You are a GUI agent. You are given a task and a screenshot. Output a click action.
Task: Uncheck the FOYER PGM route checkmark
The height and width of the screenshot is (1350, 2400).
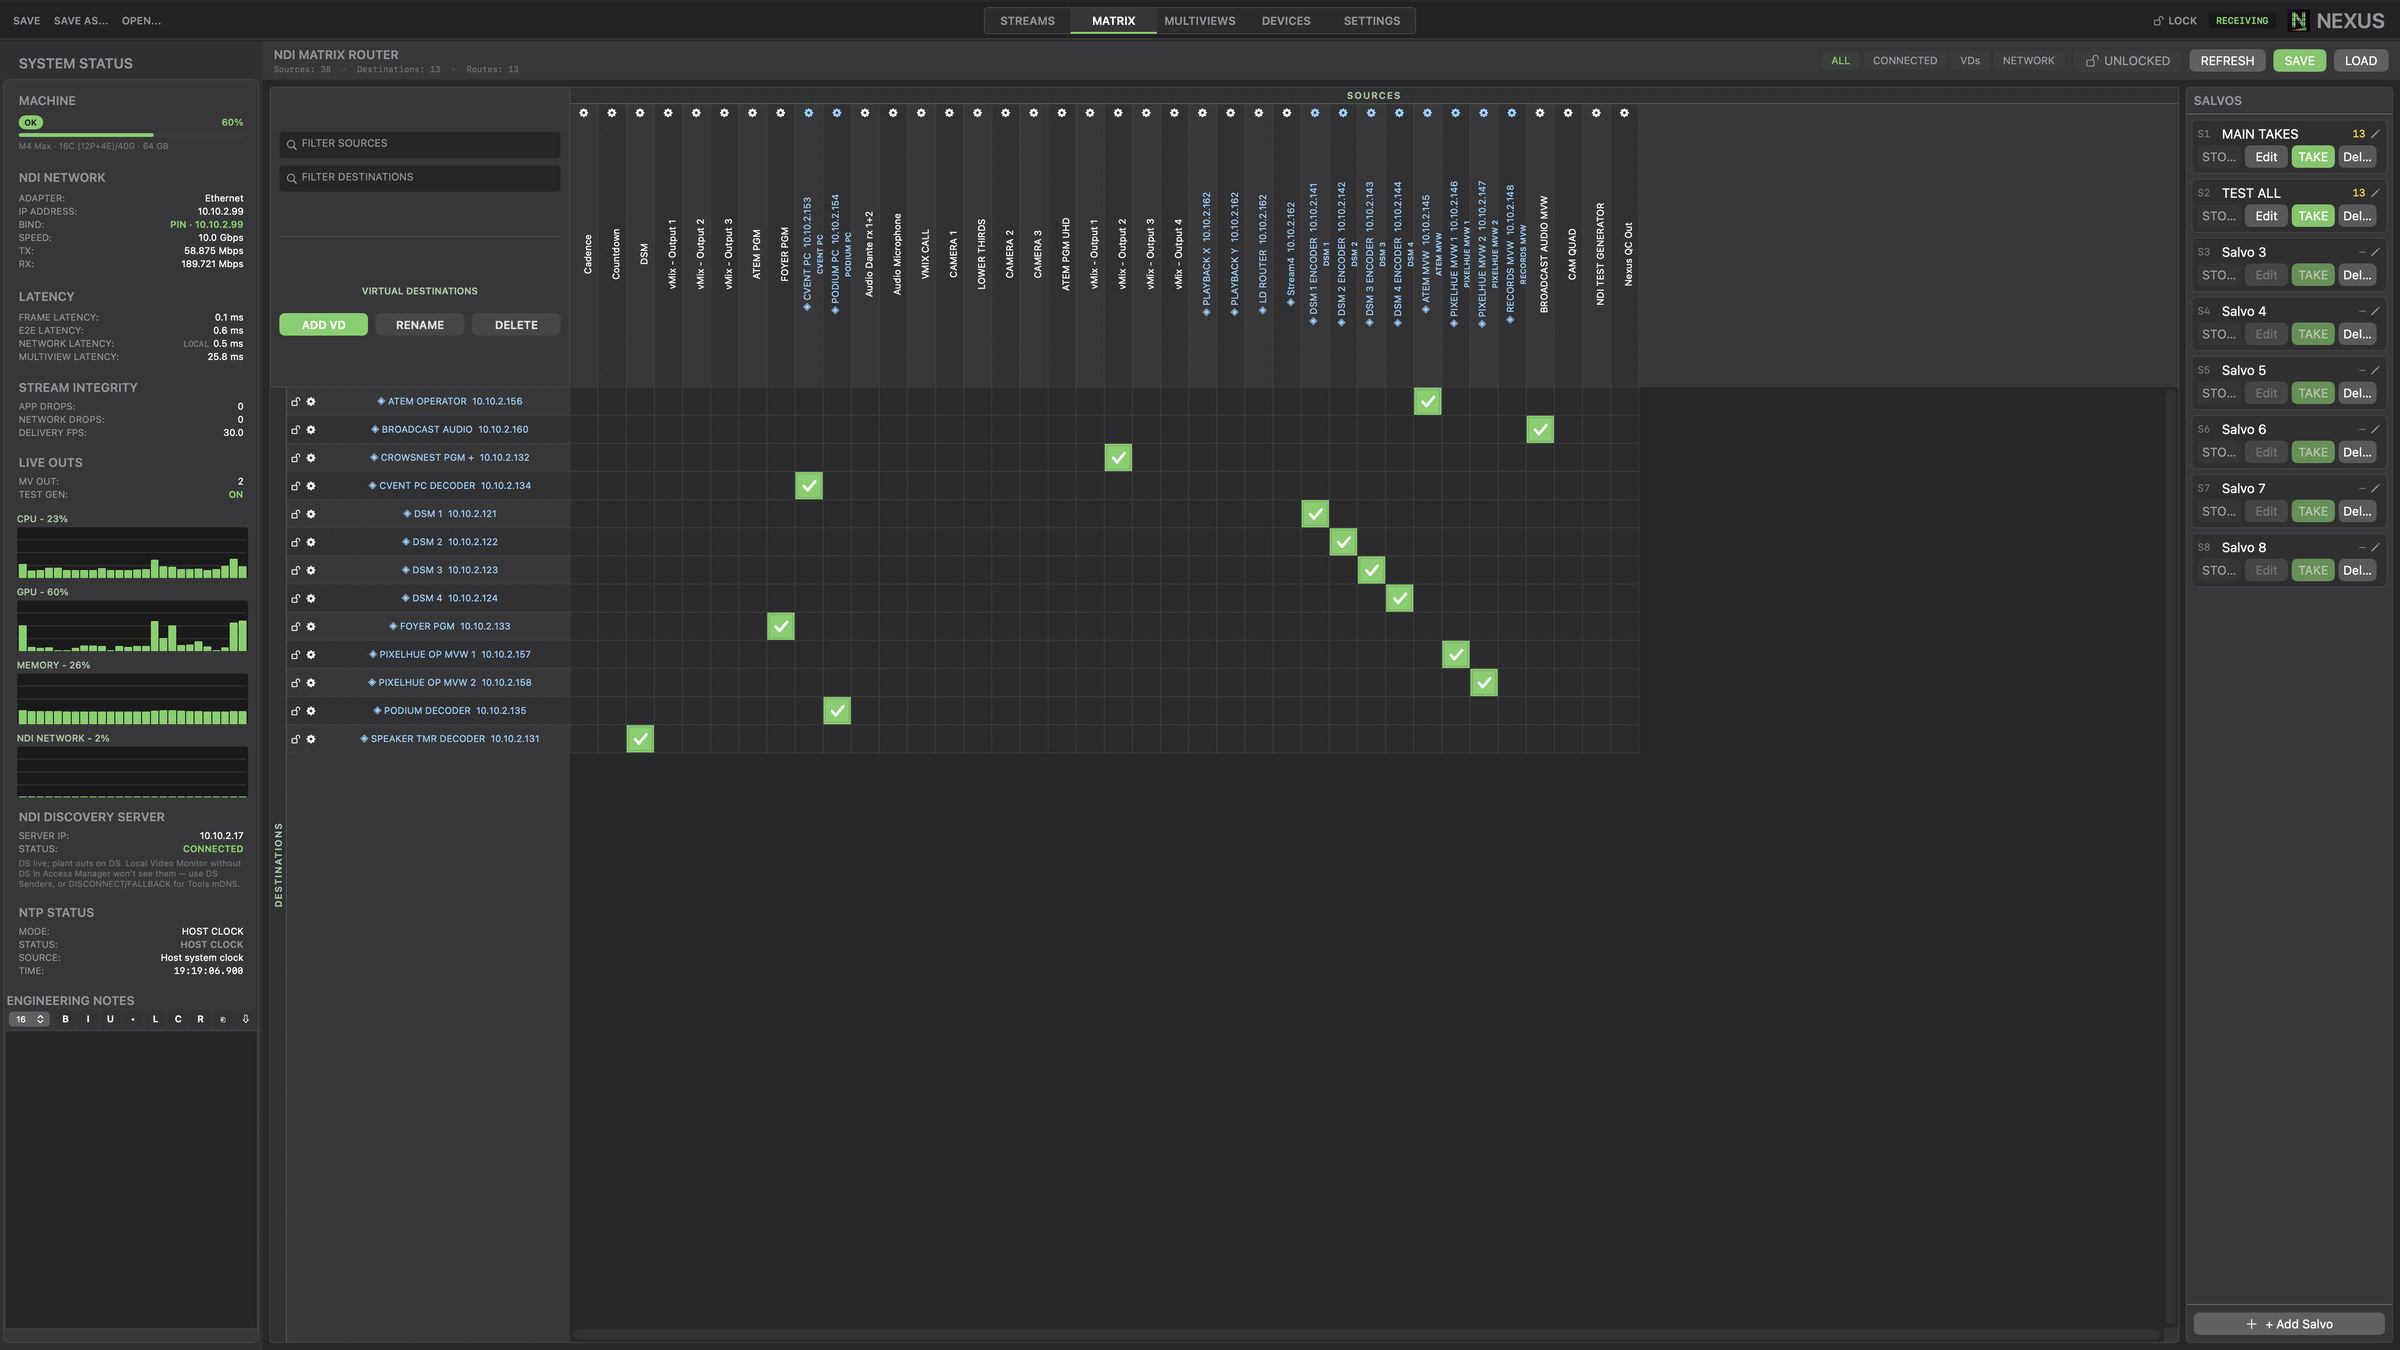coord(781,627)
